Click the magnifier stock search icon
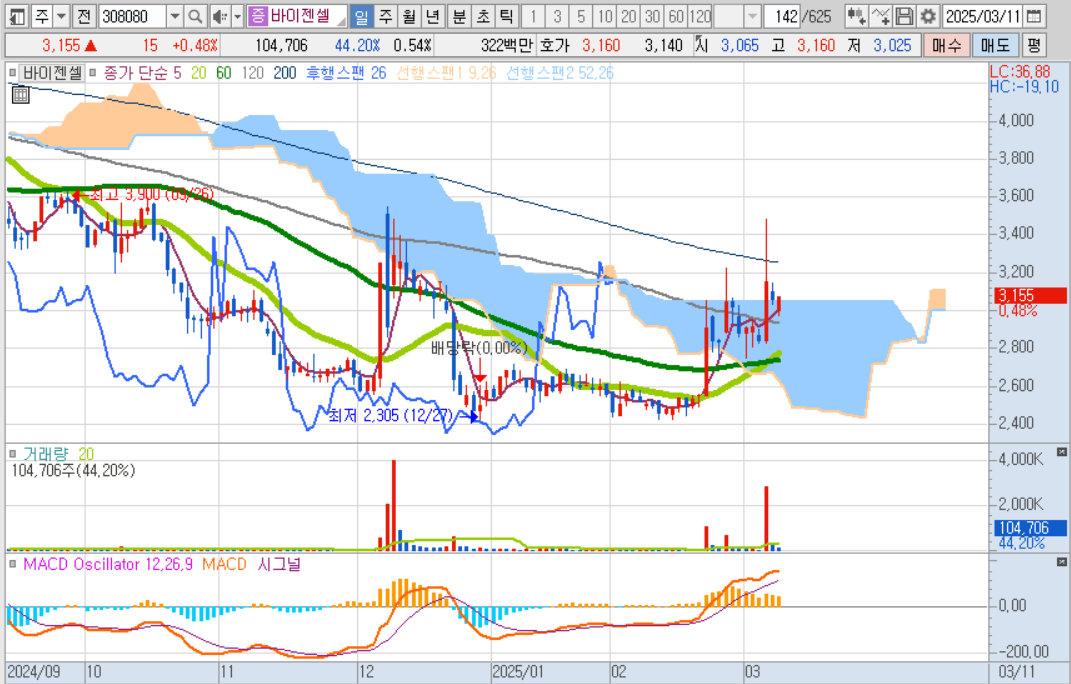The image size is (1071, 684). tap(195, 16)
